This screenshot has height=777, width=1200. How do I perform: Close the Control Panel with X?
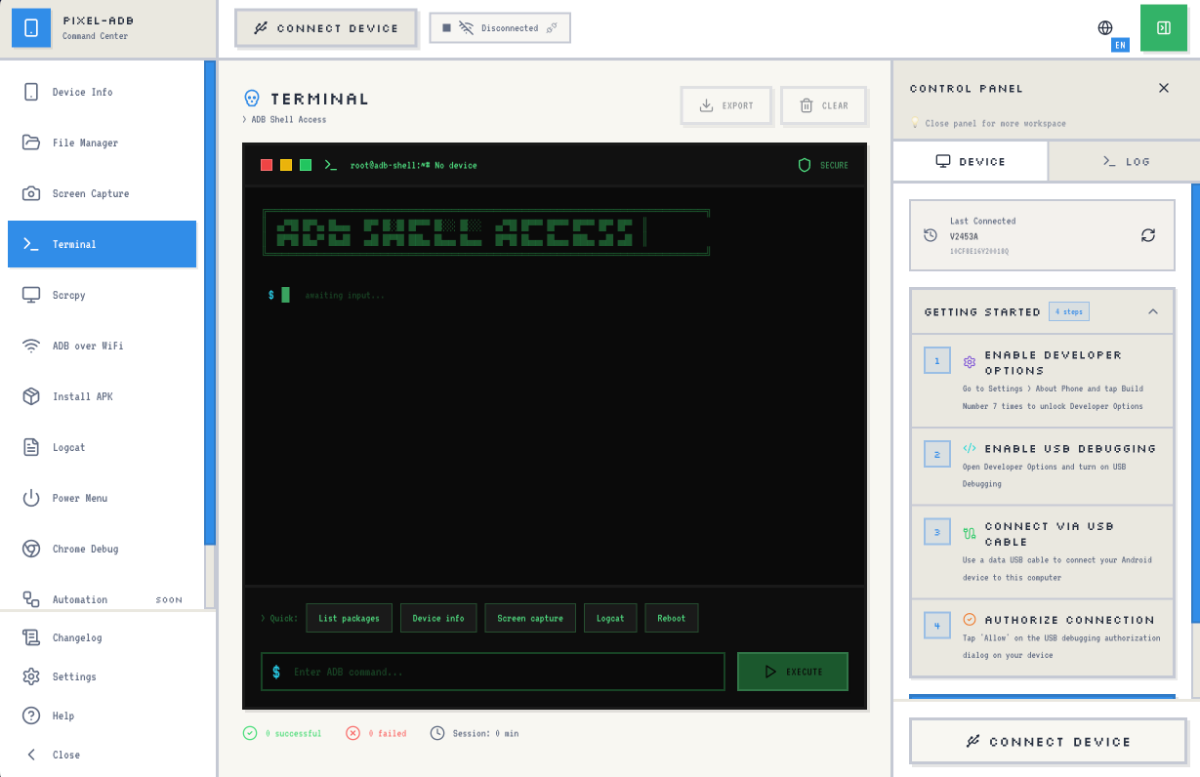pos(1164,88)
